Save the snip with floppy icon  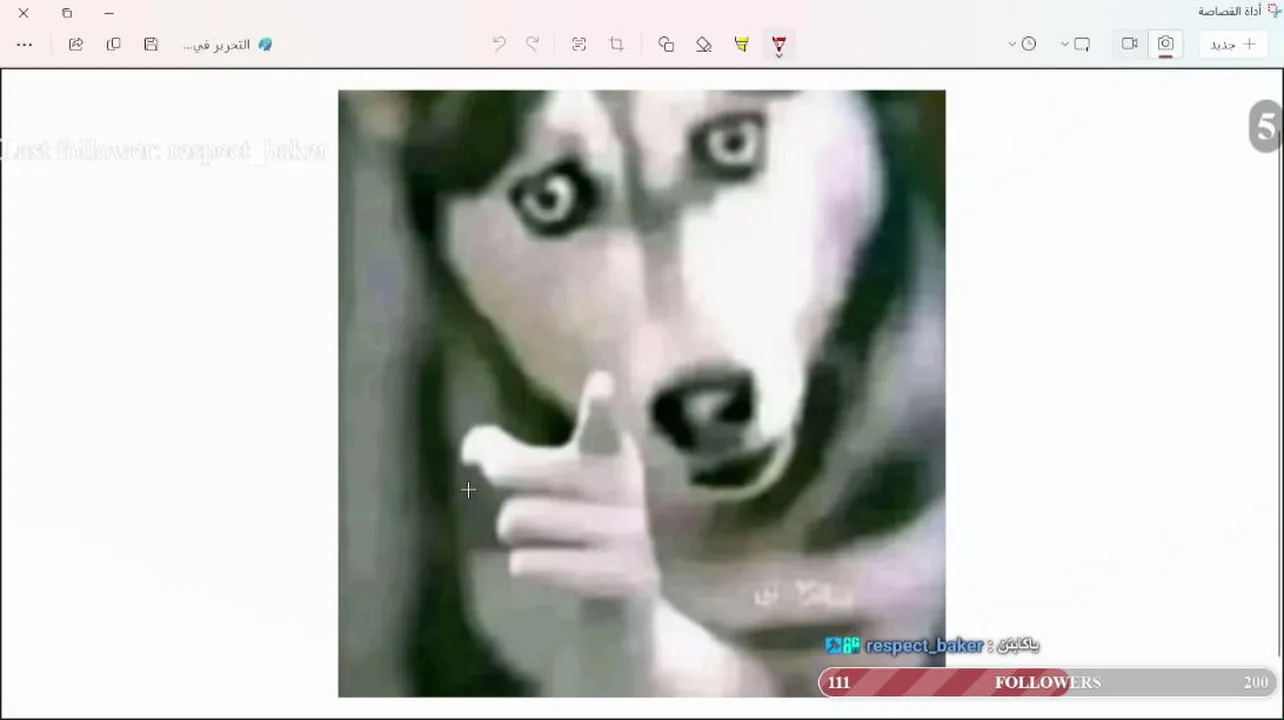click(x=151, y=44)
